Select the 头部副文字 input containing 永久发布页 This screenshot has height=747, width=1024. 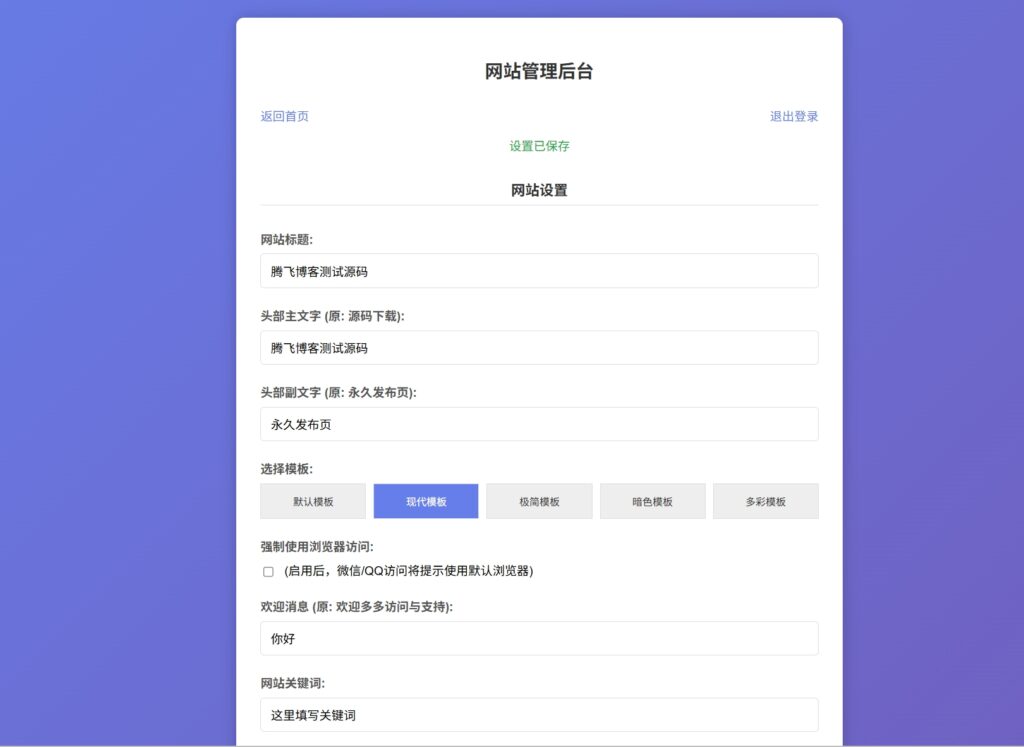[539, 424]
